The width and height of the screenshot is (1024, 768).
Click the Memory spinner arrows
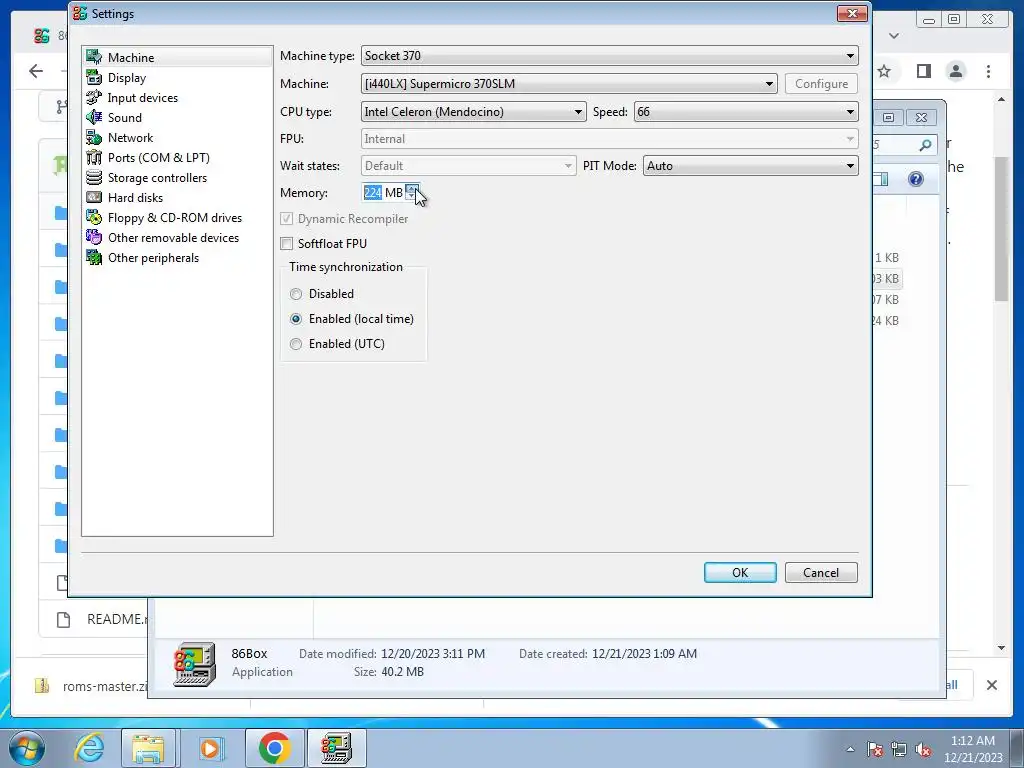pyautogui.click(x=411, y=193)
